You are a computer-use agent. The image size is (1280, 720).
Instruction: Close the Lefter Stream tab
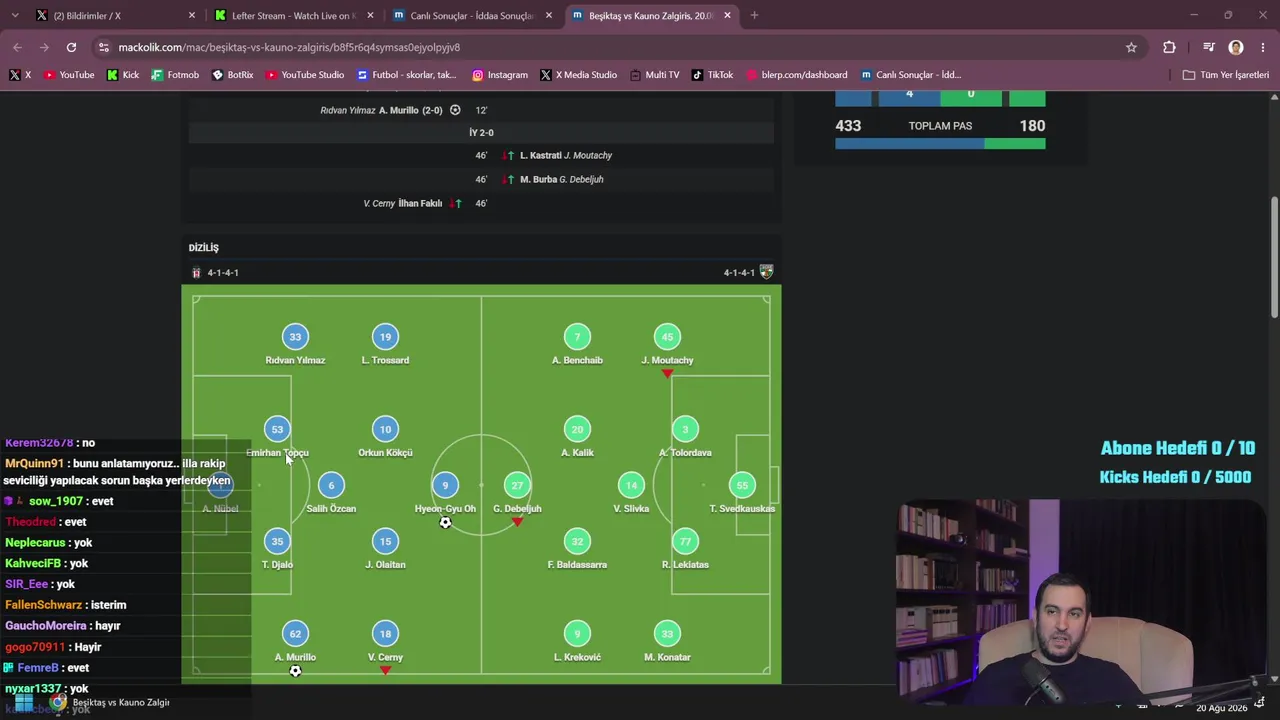click(x=370, y=16)
